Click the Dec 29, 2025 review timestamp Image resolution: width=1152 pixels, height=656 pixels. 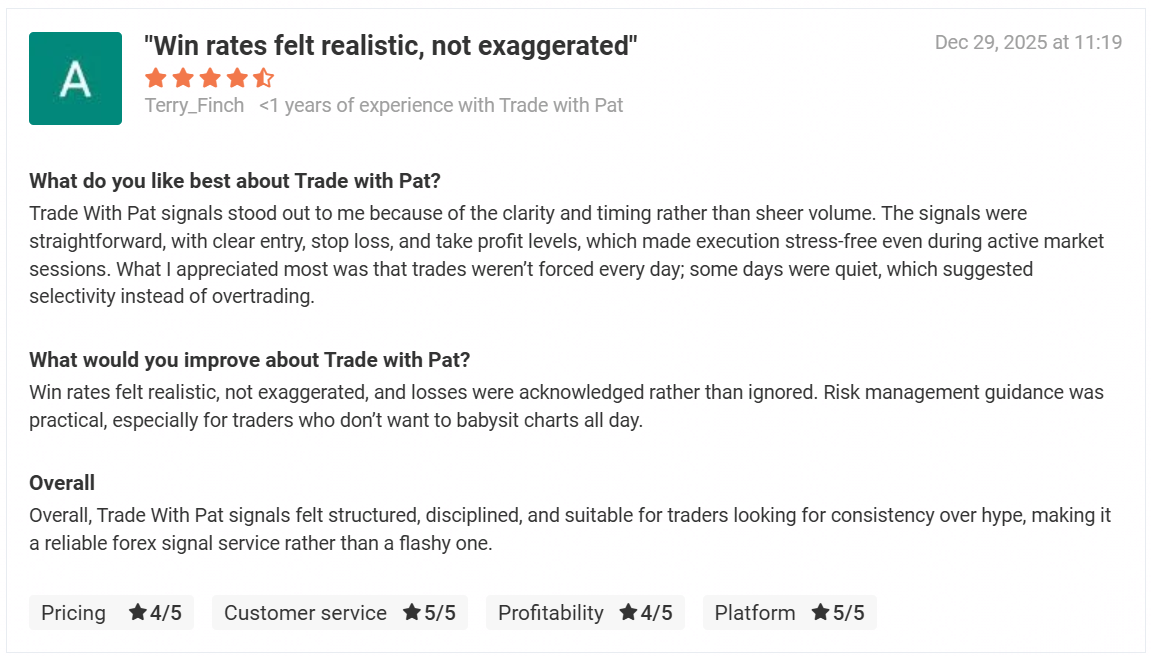(1028, 42)
